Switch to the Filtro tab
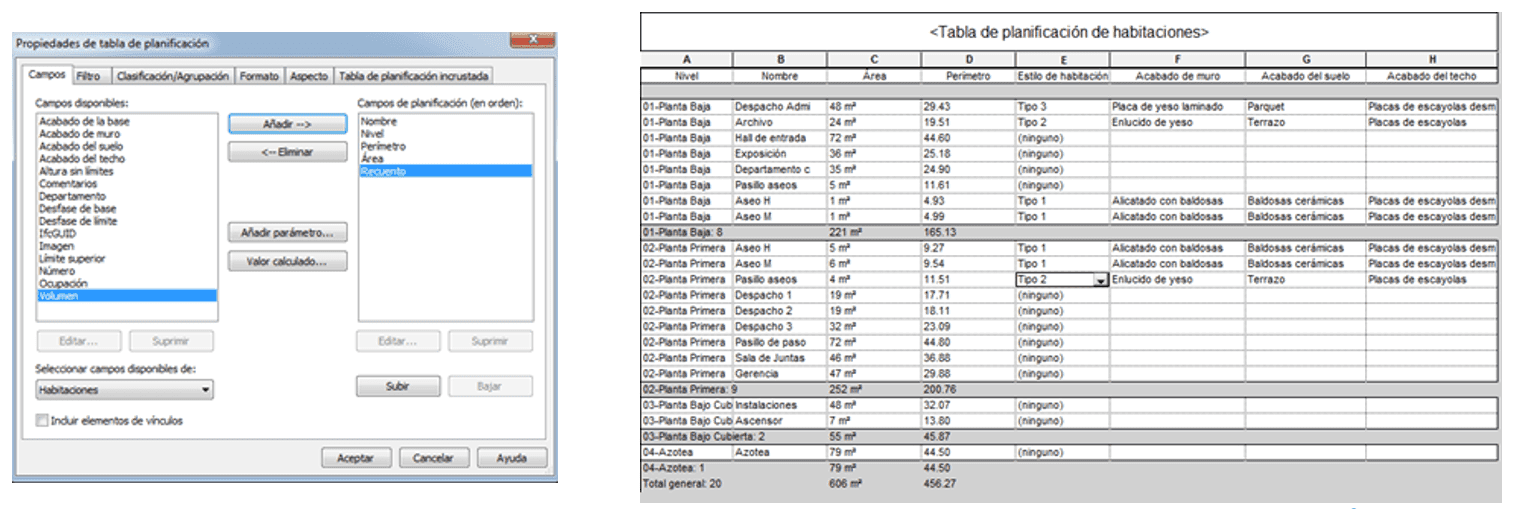Image resolution: width=1513 pixels, height=509 pixels. point(88,76)
